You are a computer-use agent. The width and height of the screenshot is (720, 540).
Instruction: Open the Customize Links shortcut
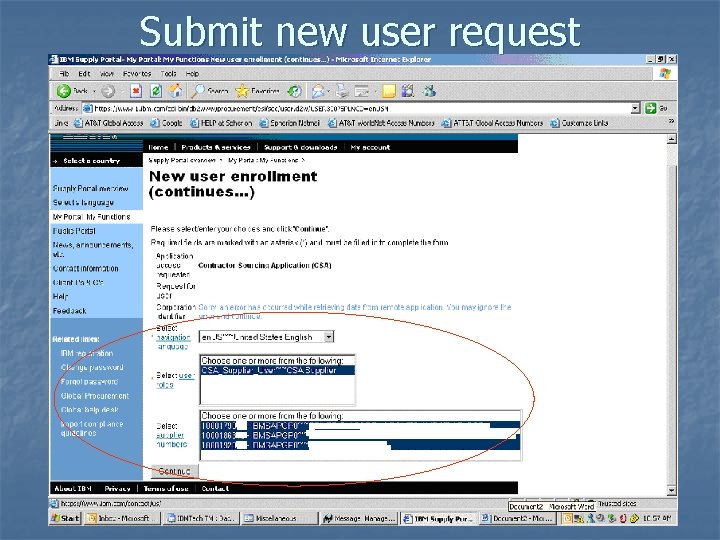coord(579,123)
